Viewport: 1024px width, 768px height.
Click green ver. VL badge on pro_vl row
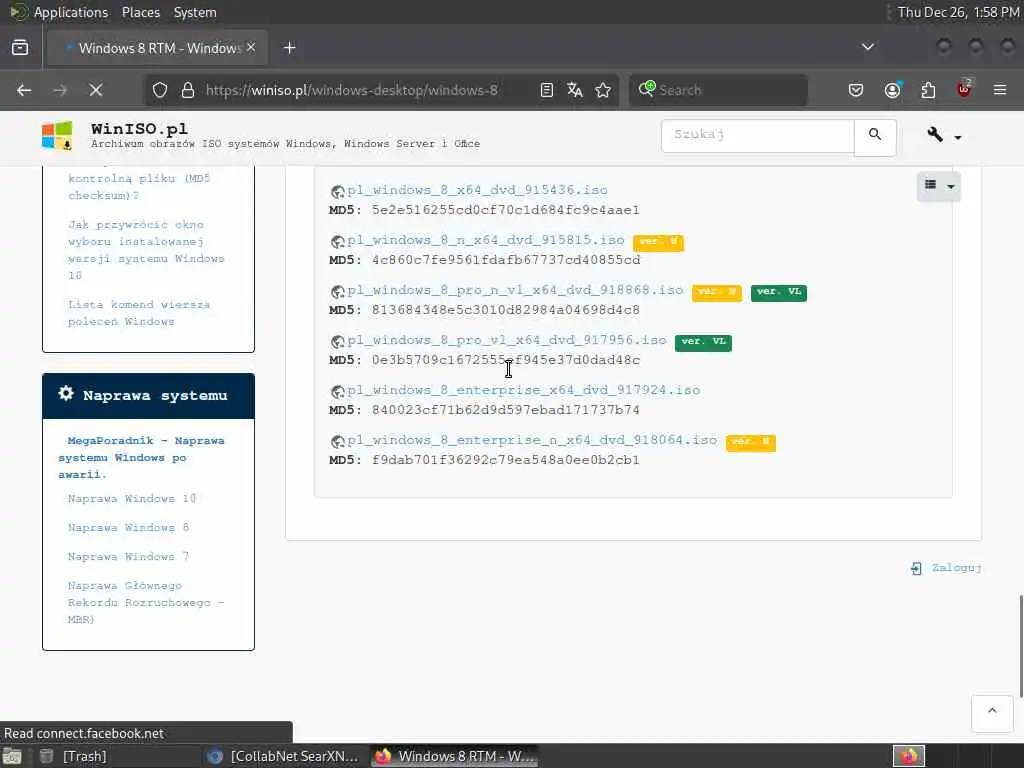coord(703,342)
